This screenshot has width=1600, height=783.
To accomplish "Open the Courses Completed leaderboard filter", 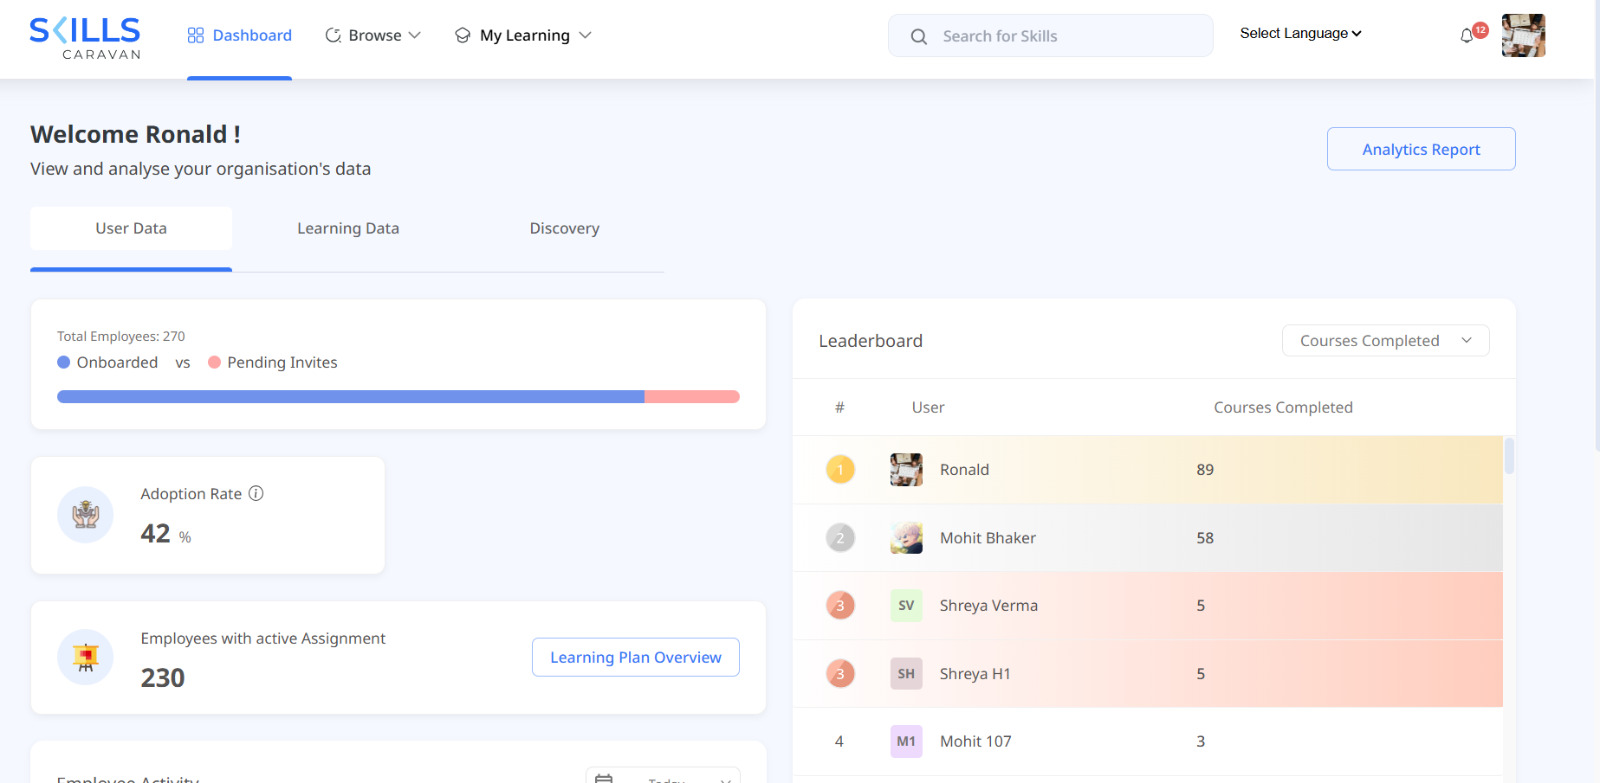I will point(1385,340).
